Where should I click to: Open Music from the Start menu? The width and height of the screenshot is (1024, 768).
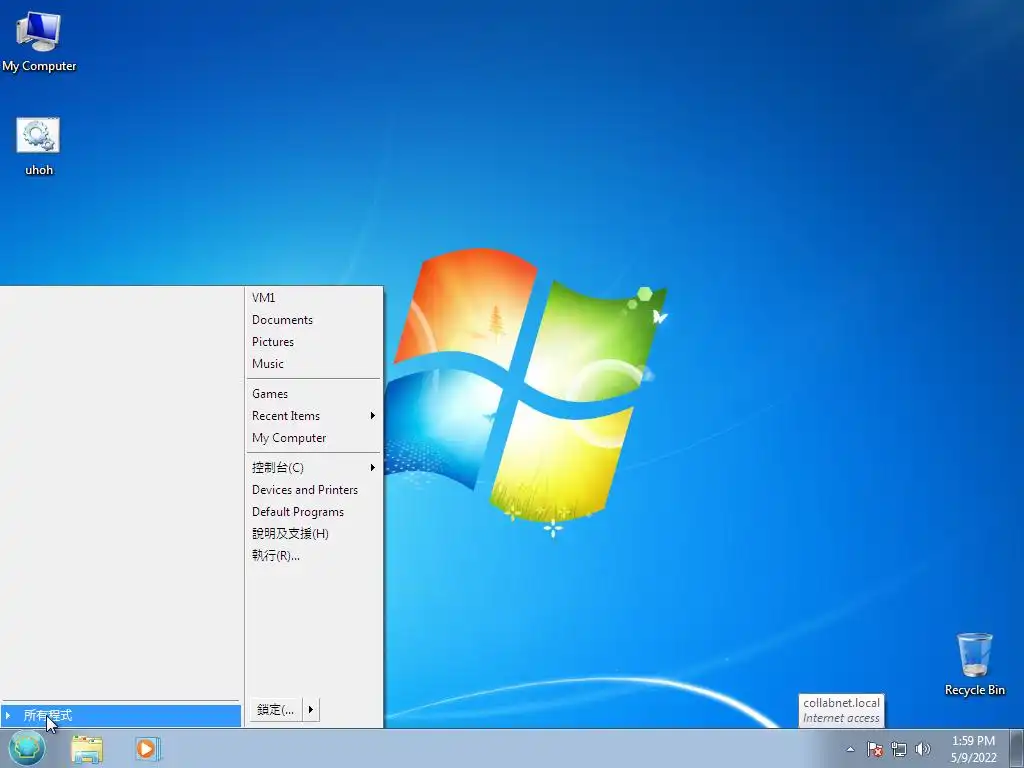click(313, 364)
